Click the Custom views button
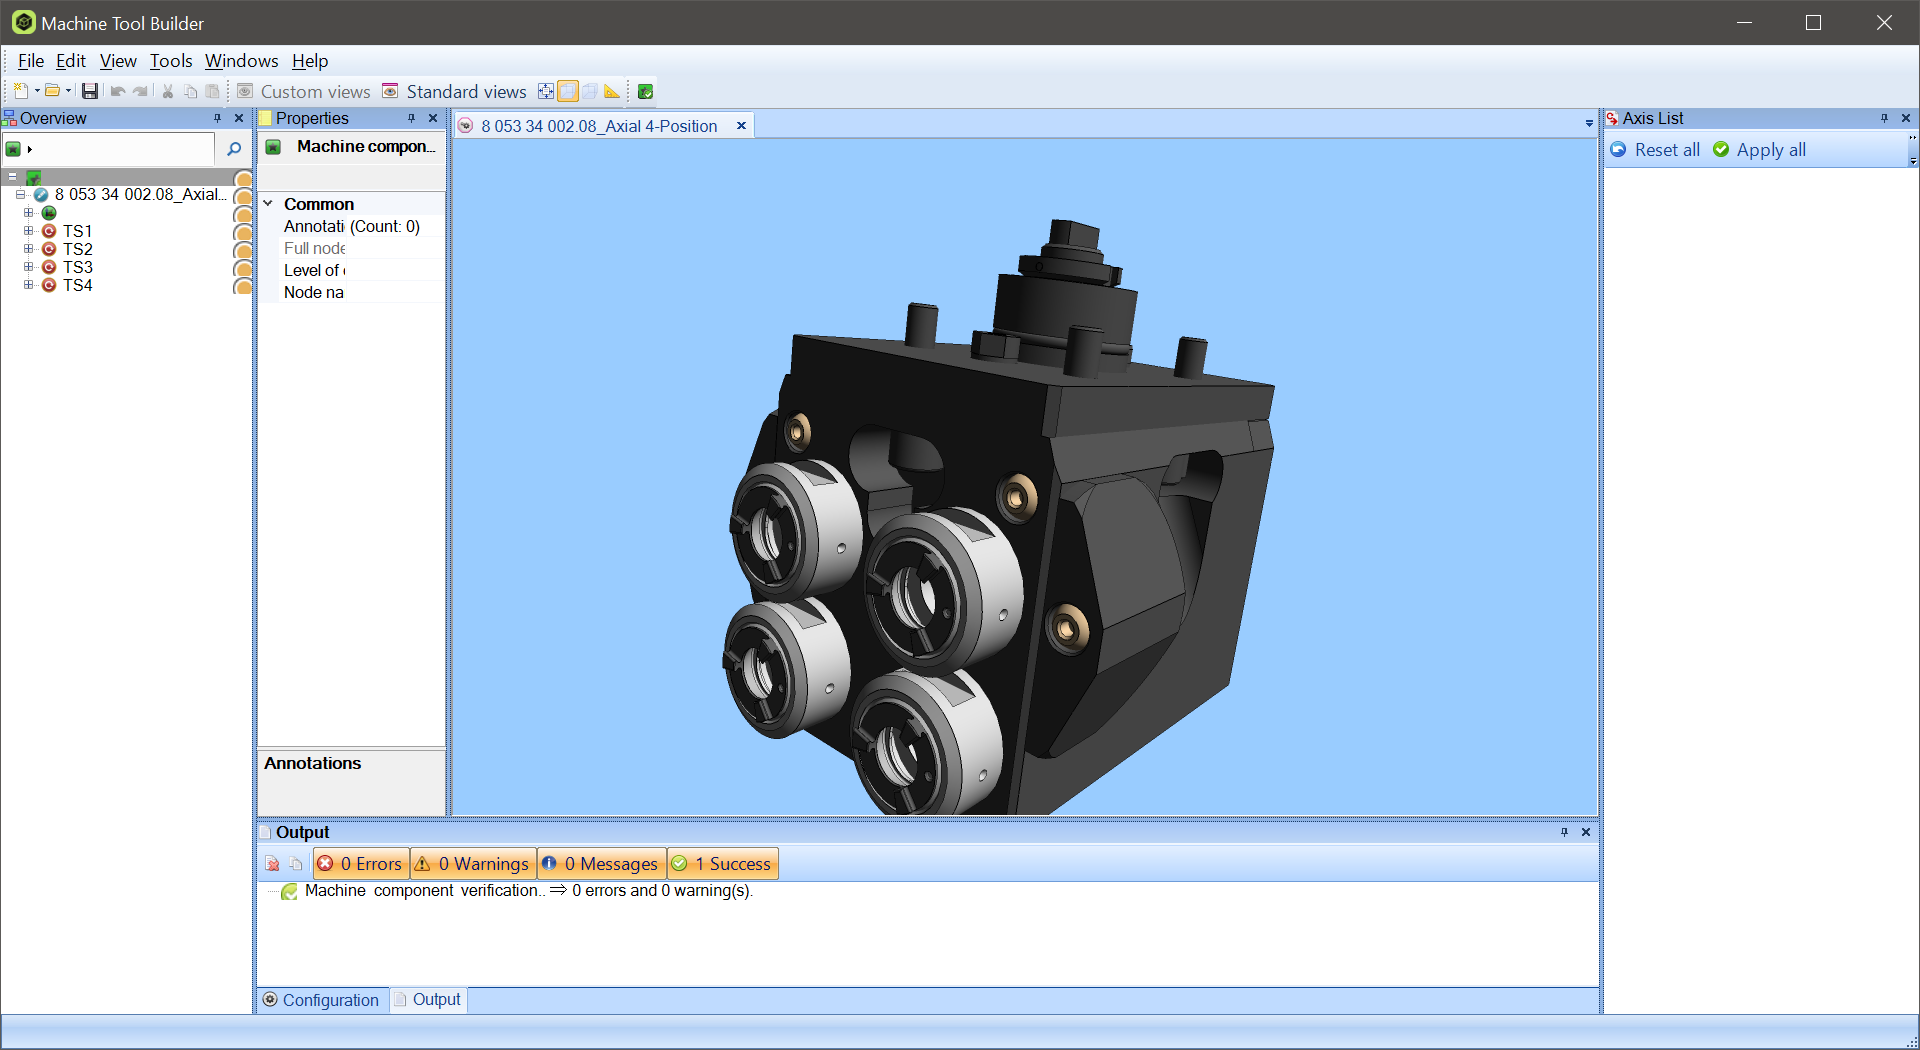 (304, 91)
